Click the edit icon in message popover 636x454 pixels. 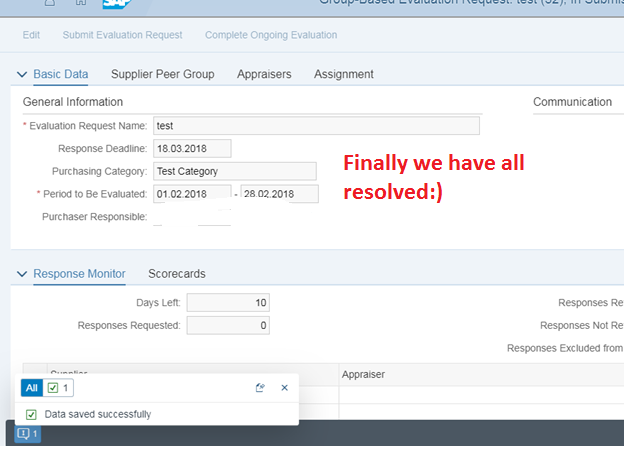coord(260,388)
